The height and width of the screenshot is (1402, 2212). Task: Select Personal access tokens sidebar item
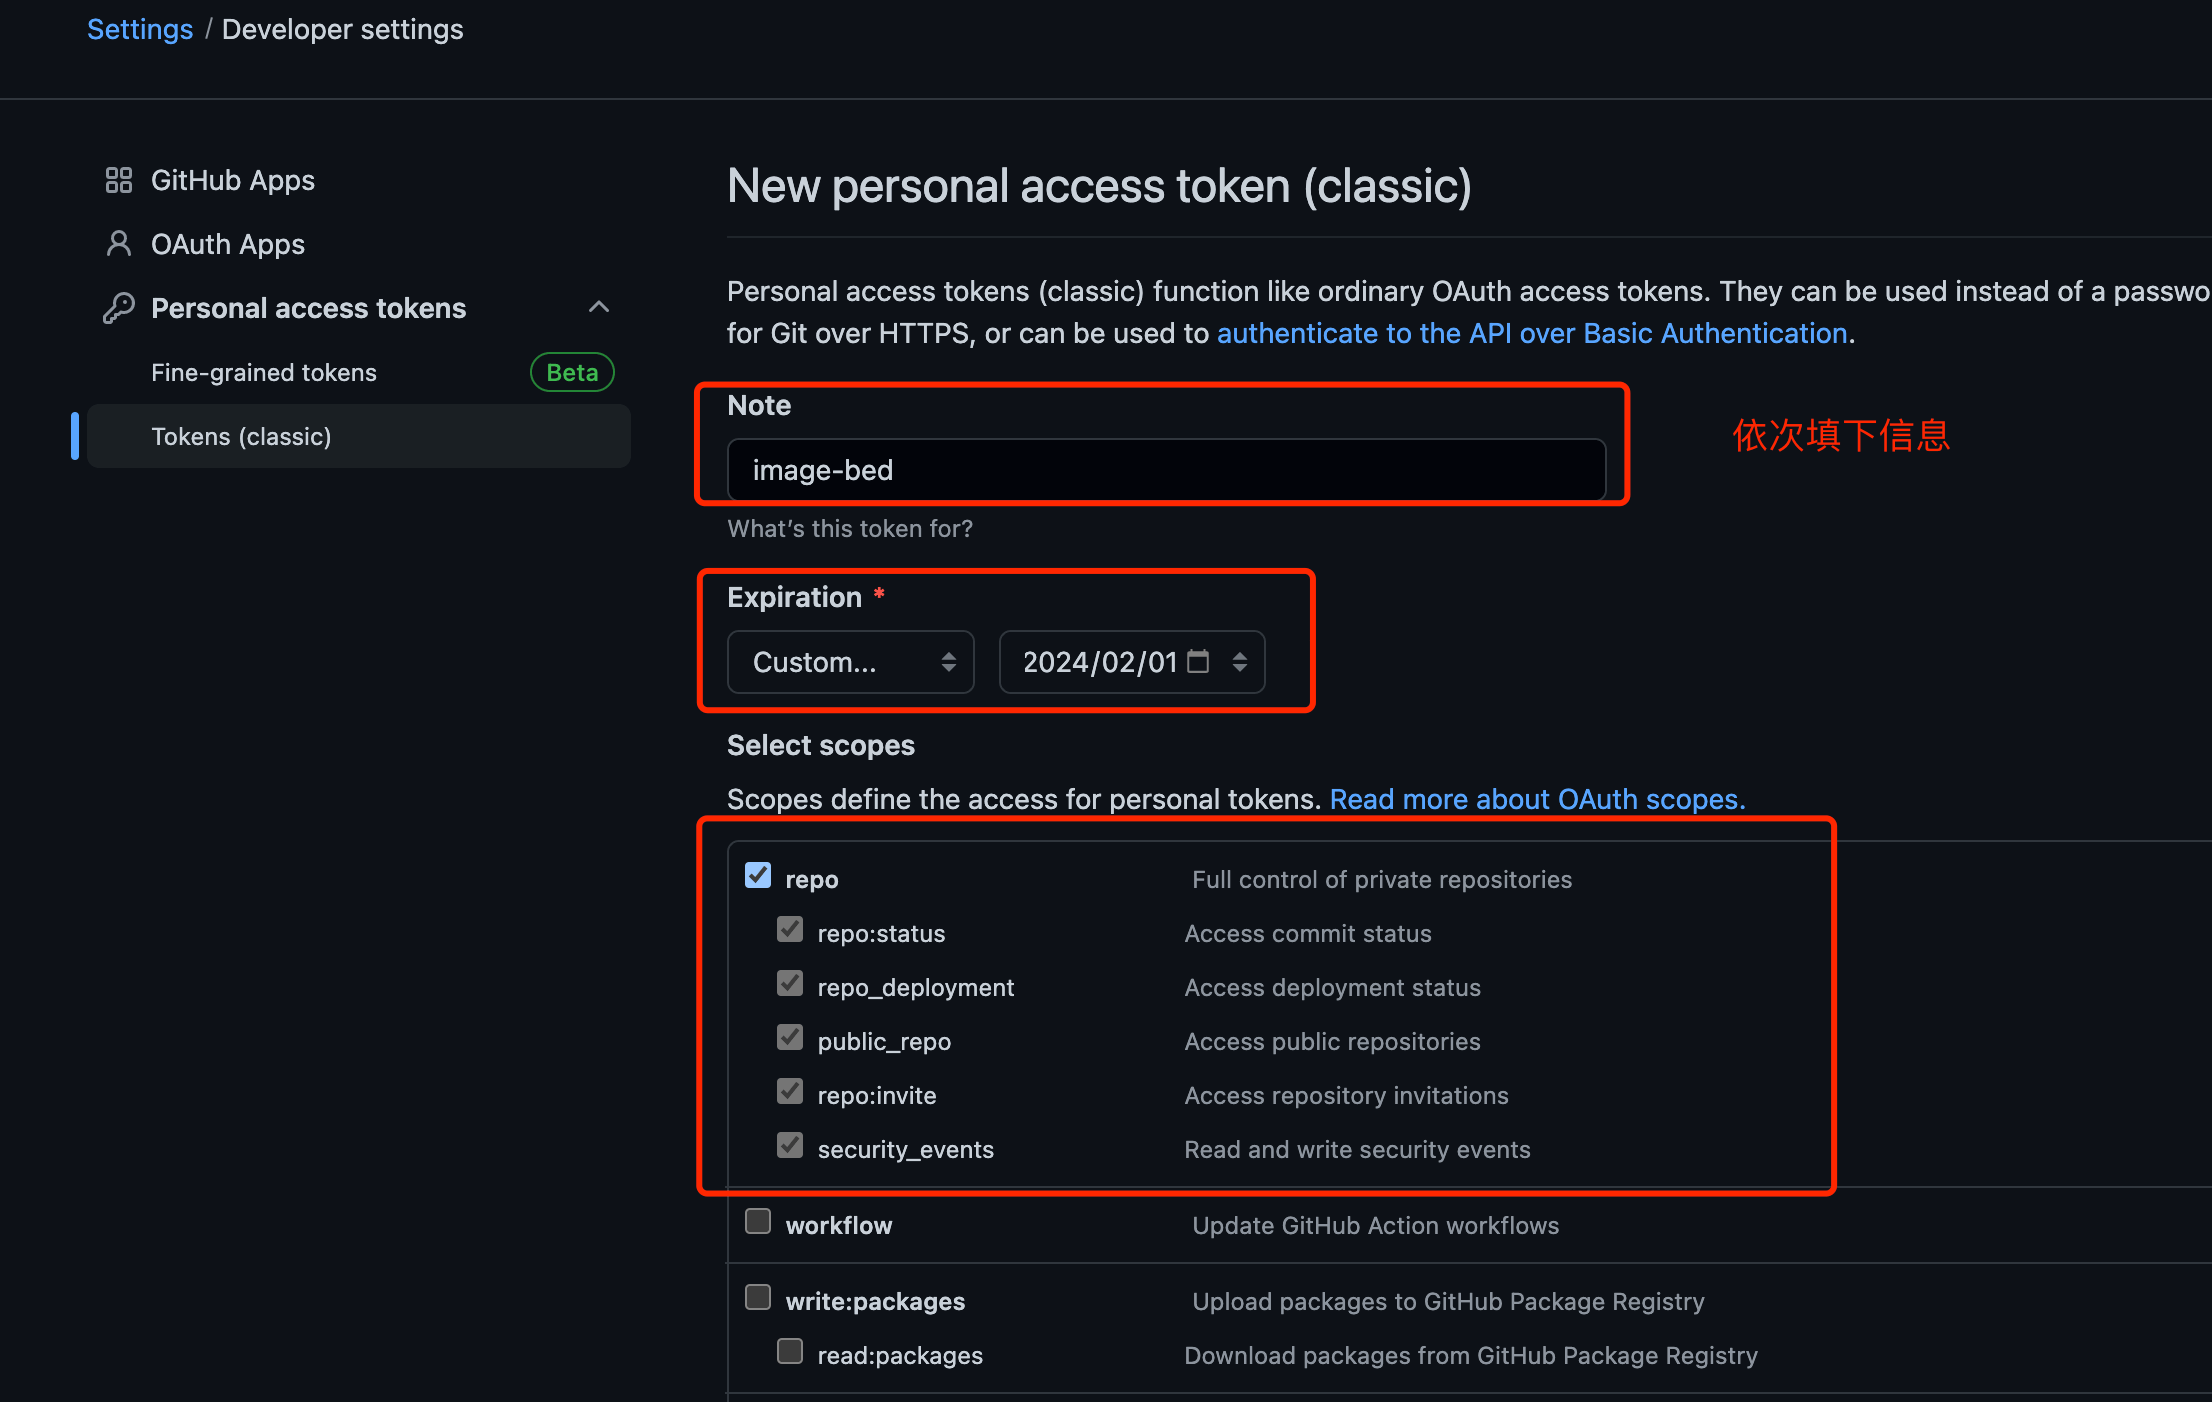pyautogui.click(x=308, y=308)
